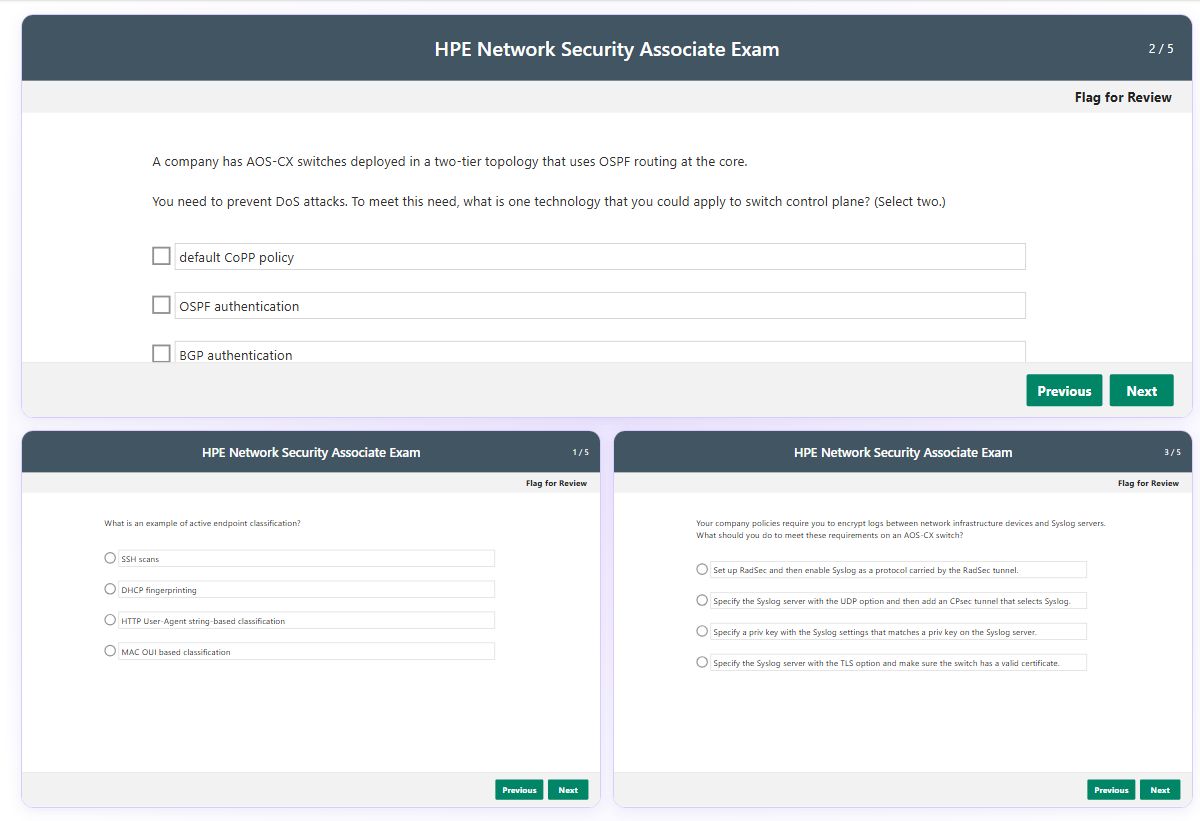Image resolution: width=1200 pixels, height=821 pixels.
Task: Check the OSPF authentication checkbox
Action: click(161, 305)
